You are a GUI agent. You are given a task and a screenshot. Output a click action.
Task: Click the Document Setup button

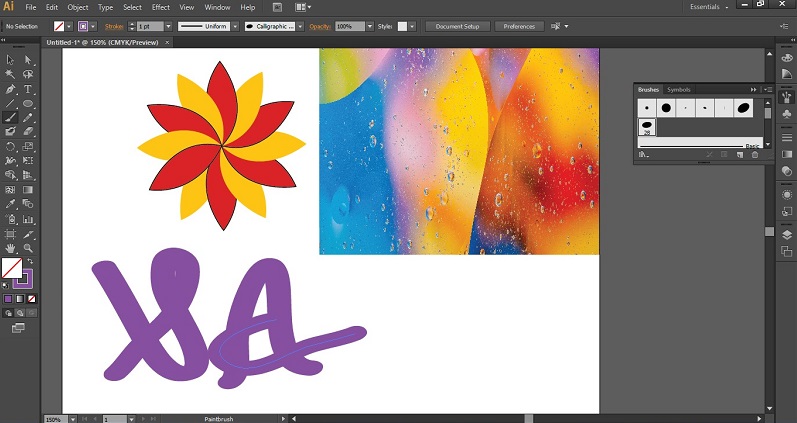[457, 26]
